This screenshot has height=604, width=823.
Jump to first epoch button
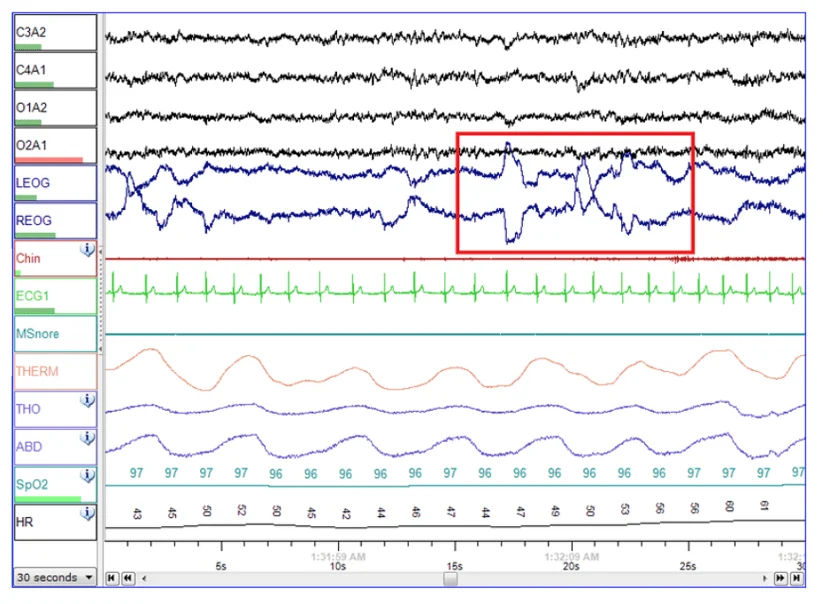coord(111,578)
